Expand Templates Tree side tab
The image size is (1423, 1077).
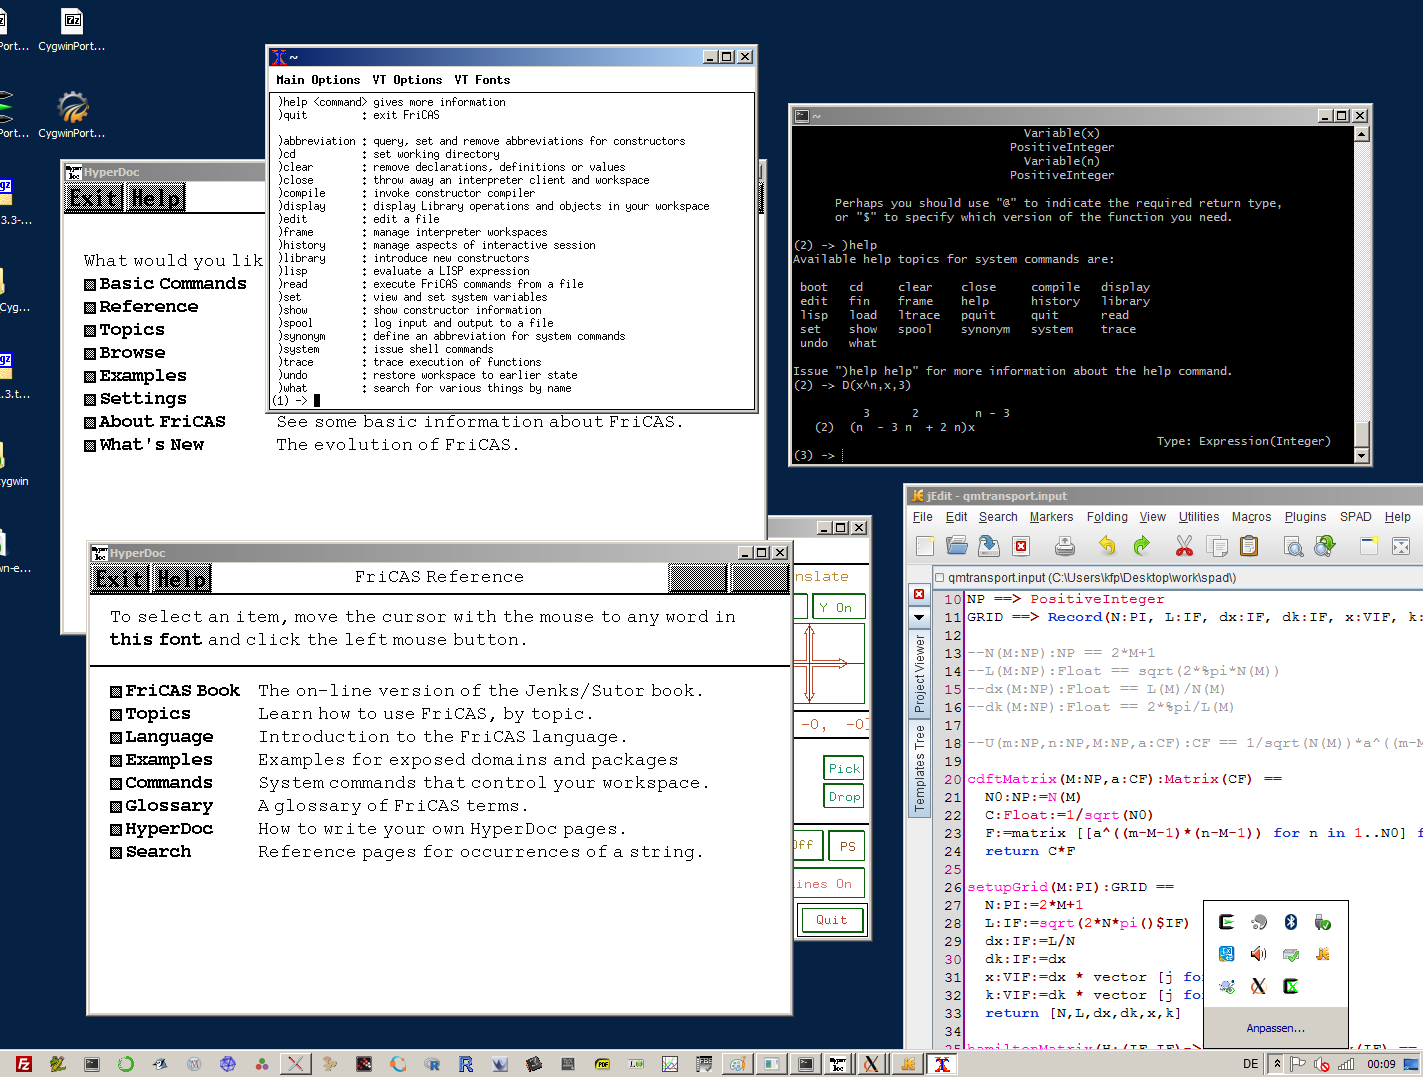point(920,768)
